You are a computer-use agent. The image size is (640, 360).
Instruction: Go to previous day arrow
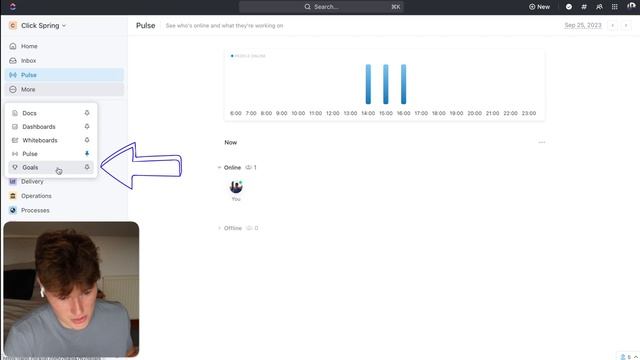coord(612,25)
